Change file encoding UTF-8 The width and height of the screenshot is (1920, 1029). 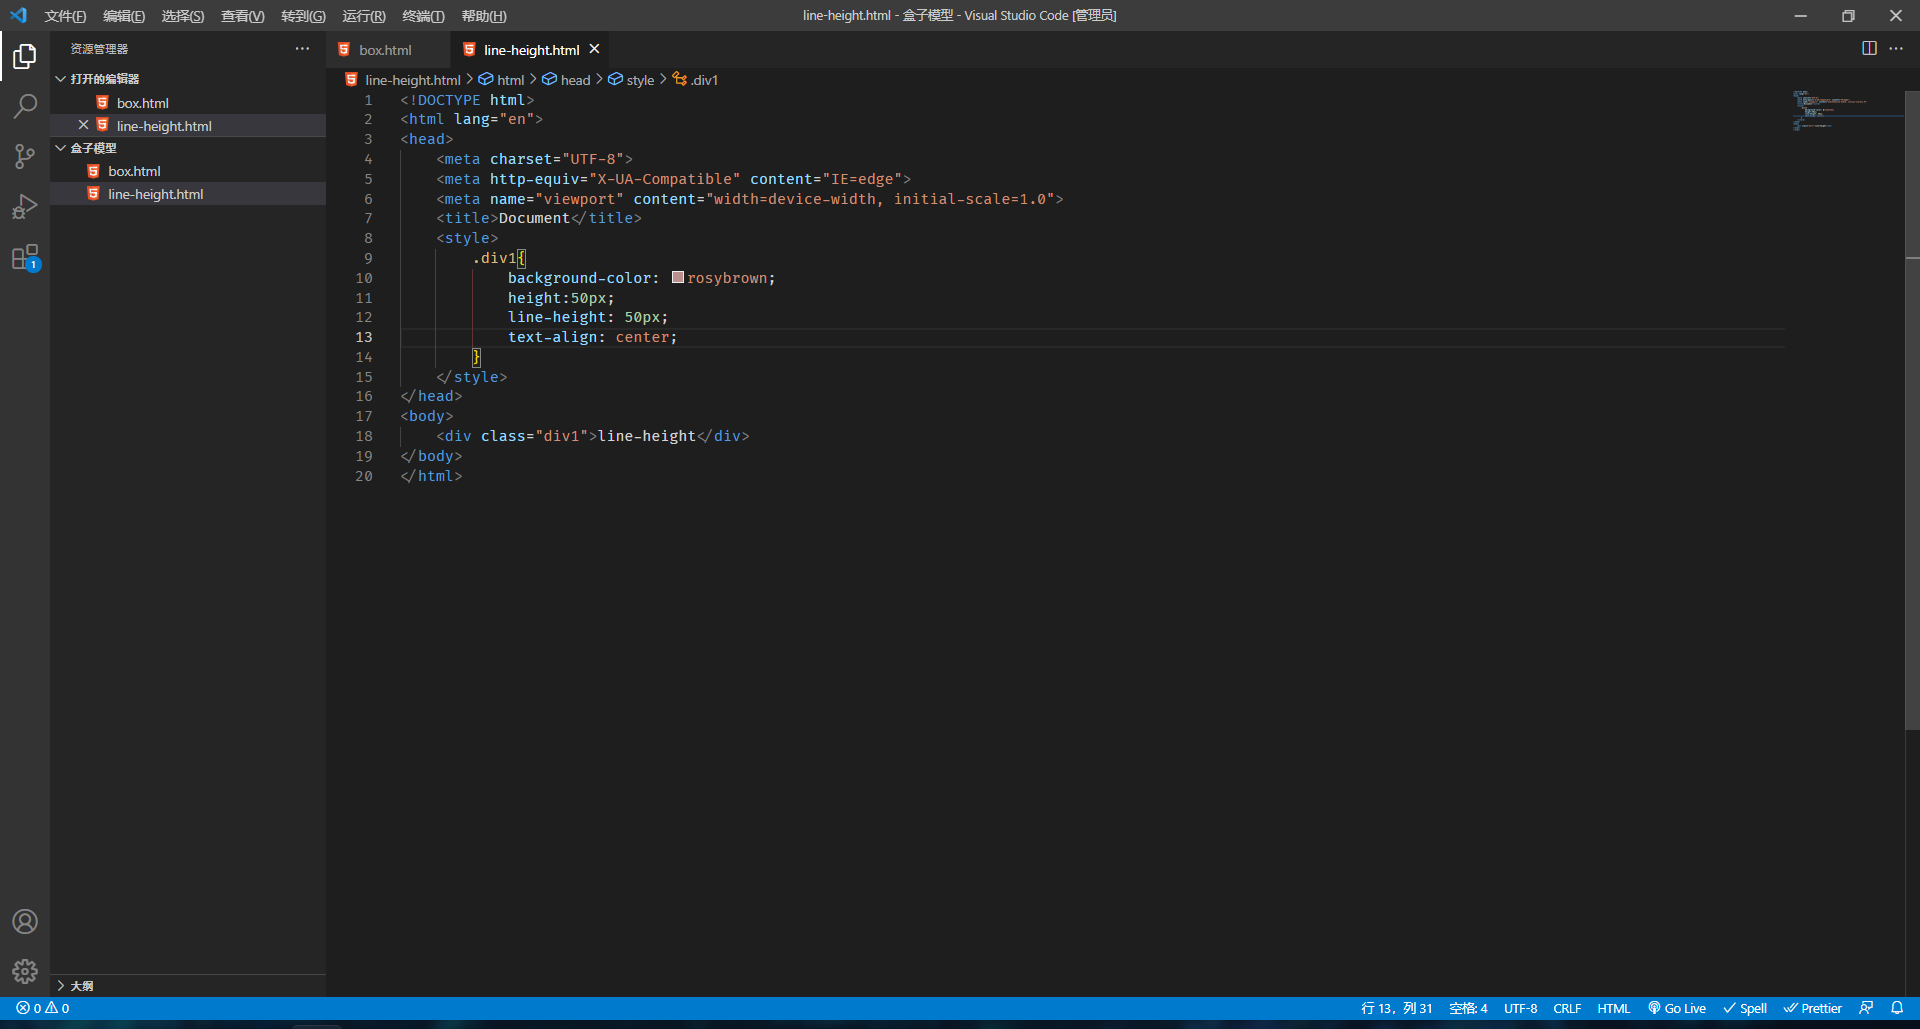[x=1520, y=1008]
